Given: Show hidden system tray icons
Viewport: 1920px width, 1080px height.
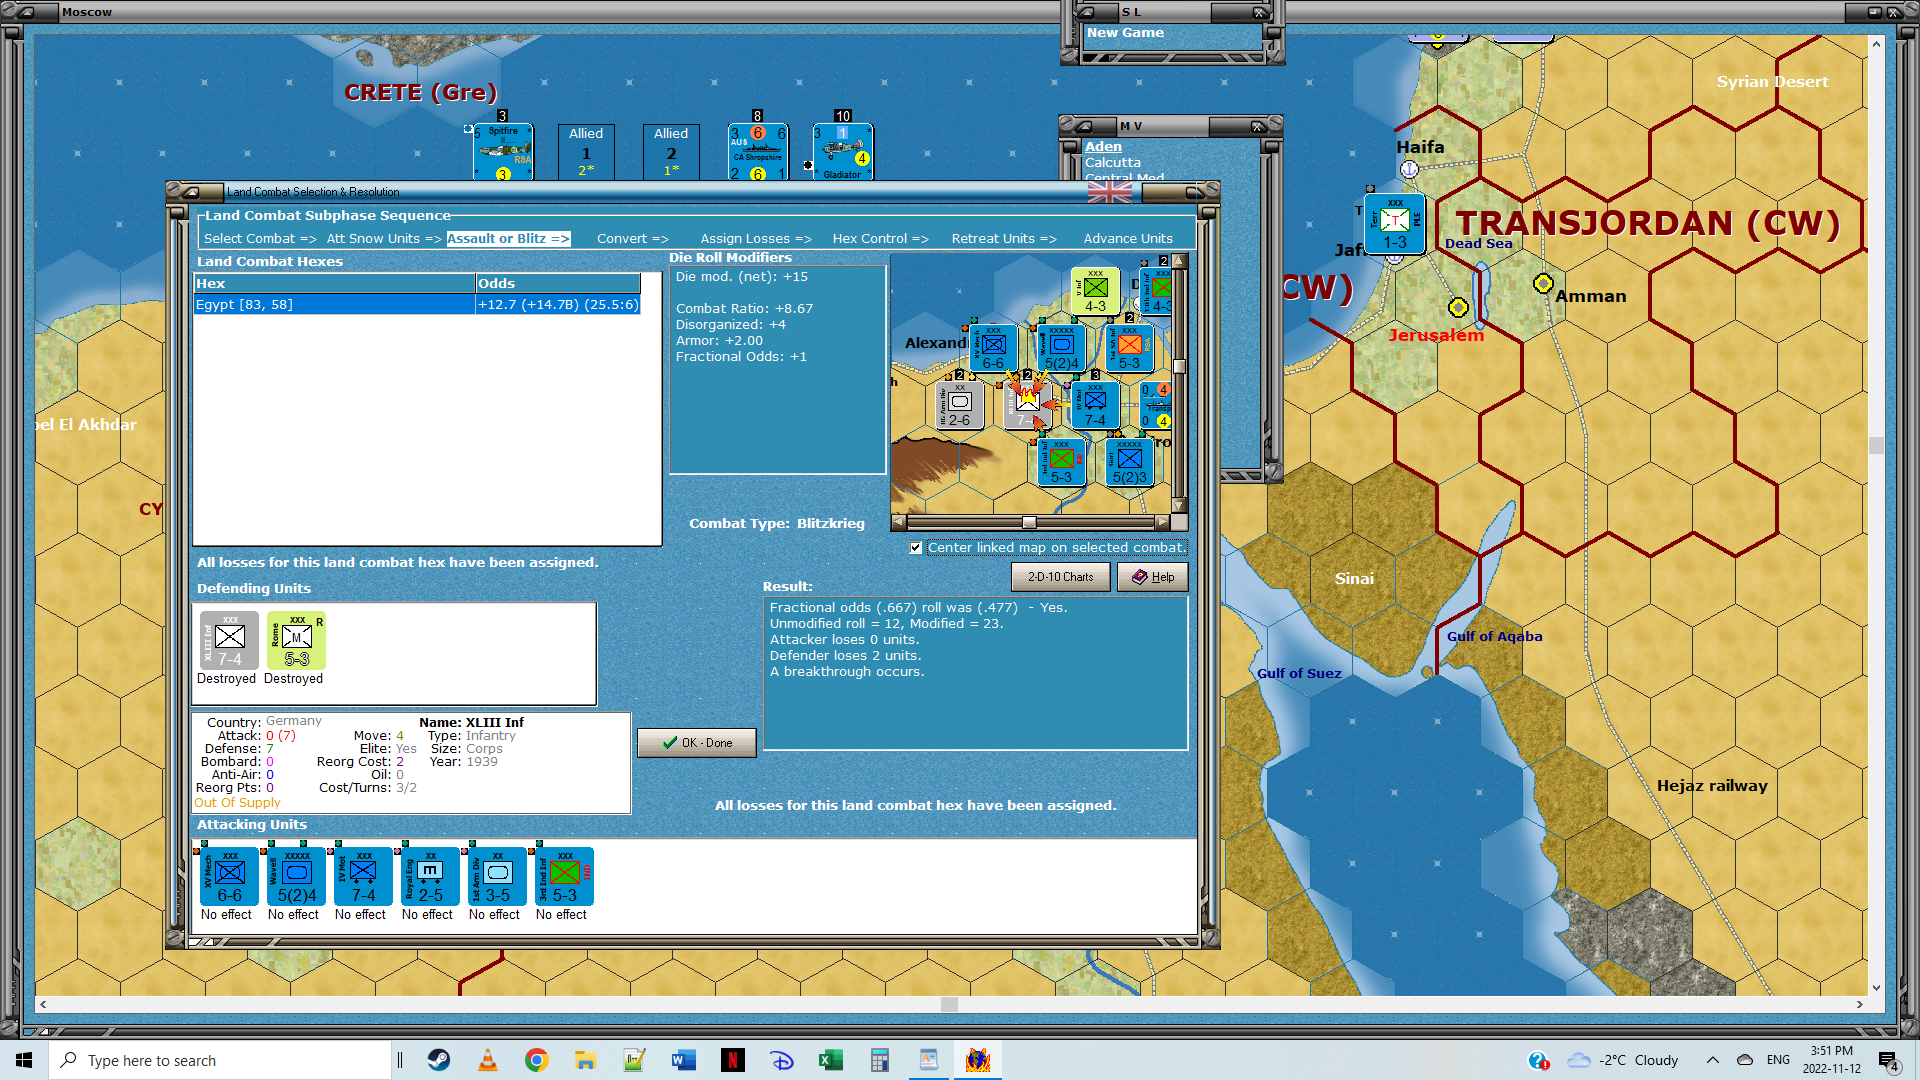Looking at the screenshot, I should (x=1712, y=1060).
